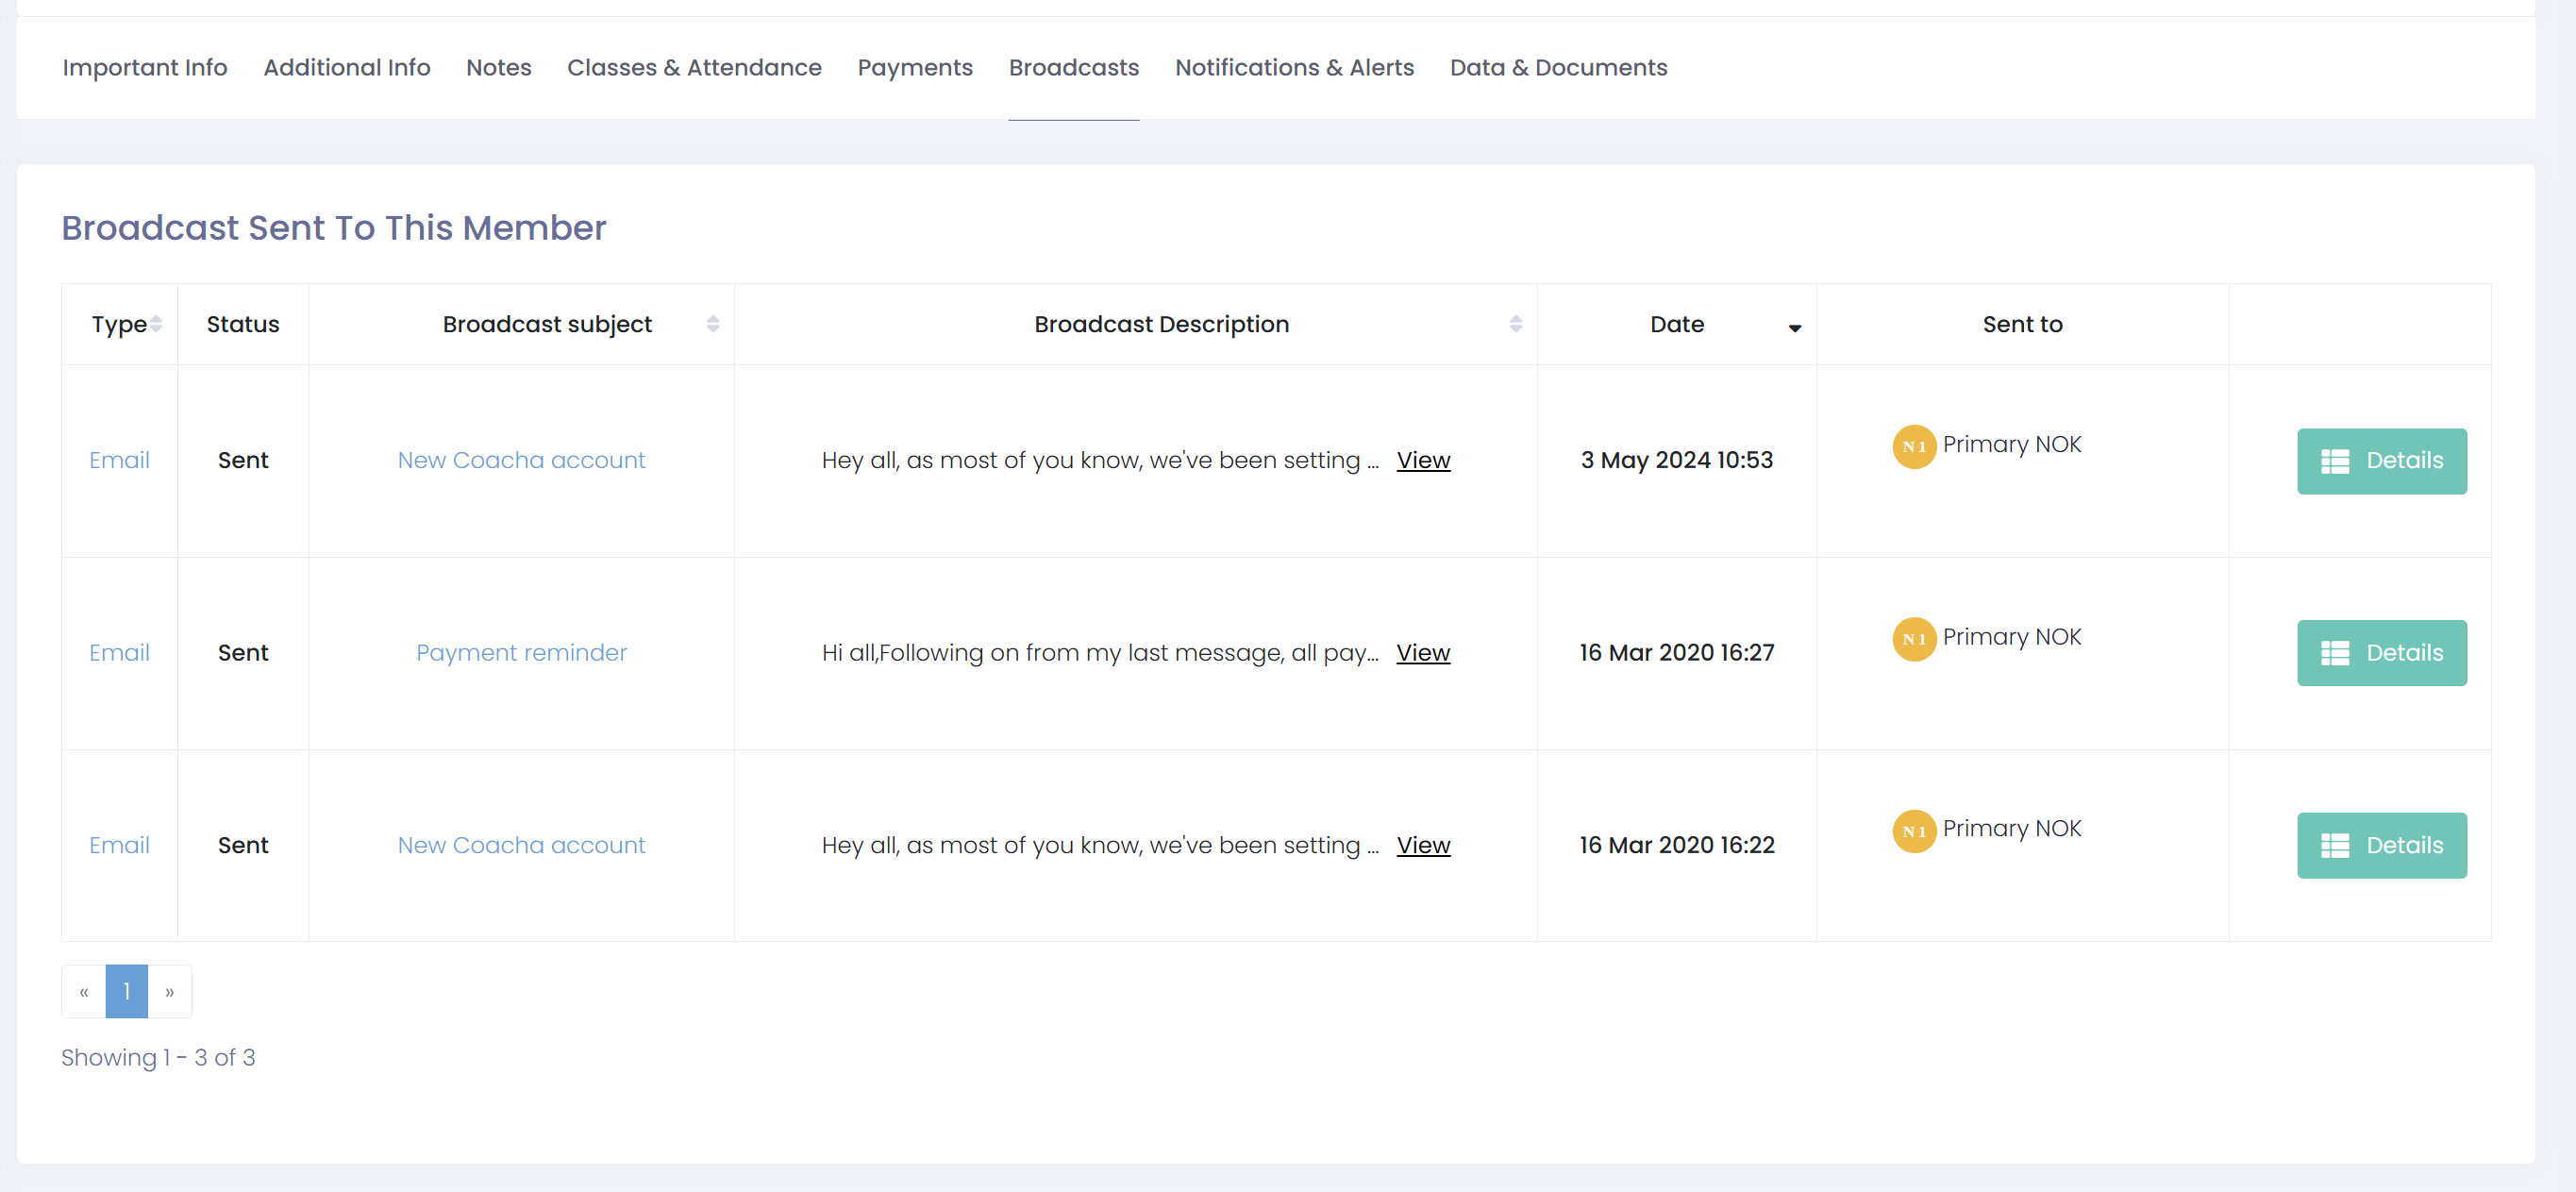Sort the table by the Type column arrows
This screenshot has height=1192, width=2576.
click(156, 324)
